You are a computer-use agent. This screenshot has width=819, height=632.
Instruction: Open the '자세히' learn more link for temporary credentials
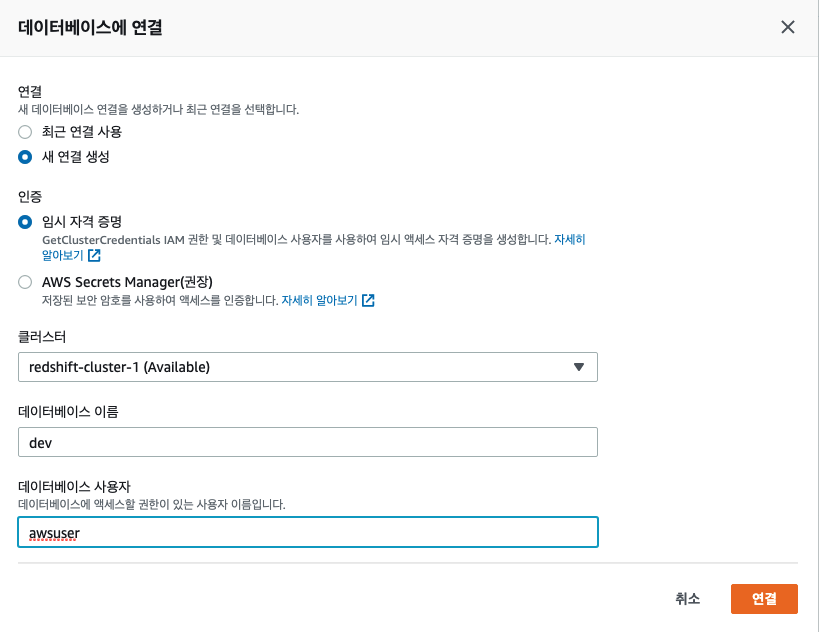[569, 240]
